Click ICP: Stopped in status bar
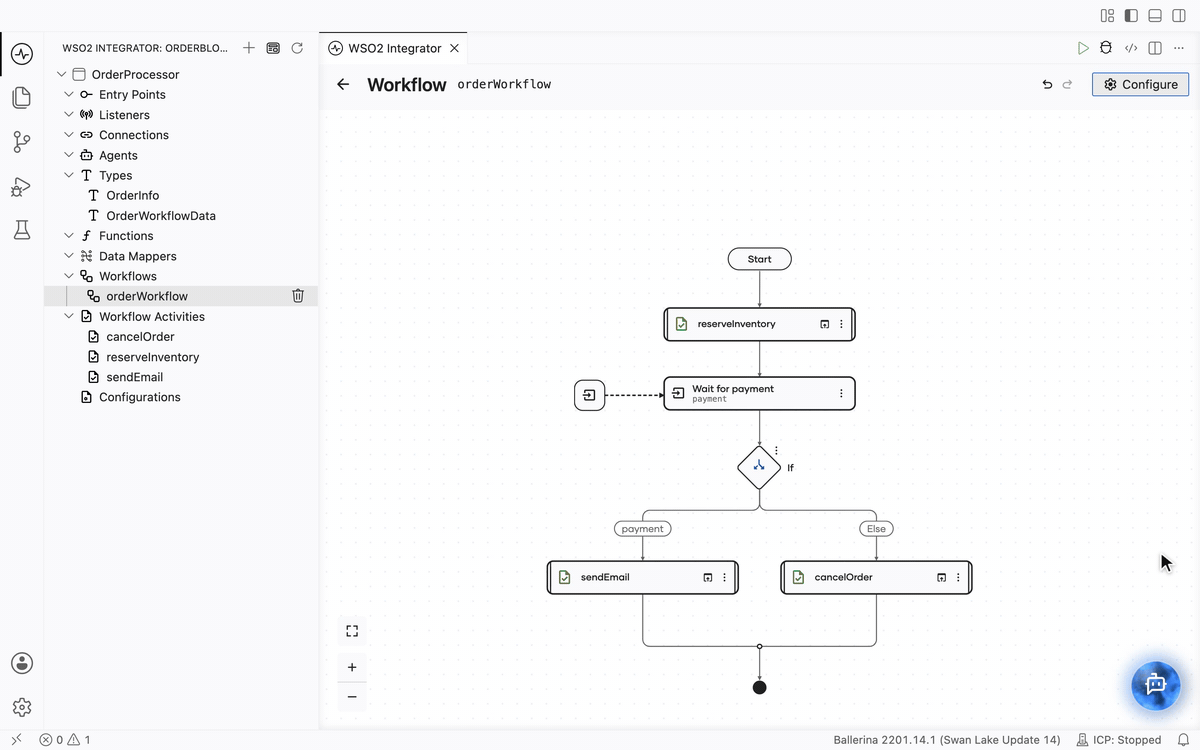 (1119, 740)
